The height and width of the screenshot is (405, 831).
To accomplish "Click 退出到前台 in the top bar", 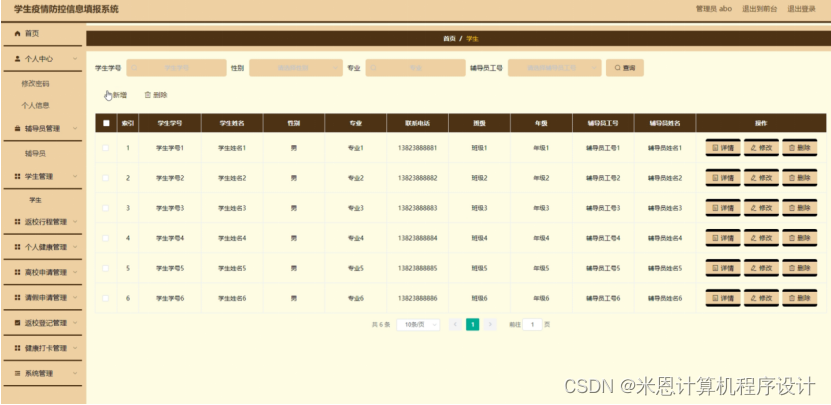I will tap(759, 9).
